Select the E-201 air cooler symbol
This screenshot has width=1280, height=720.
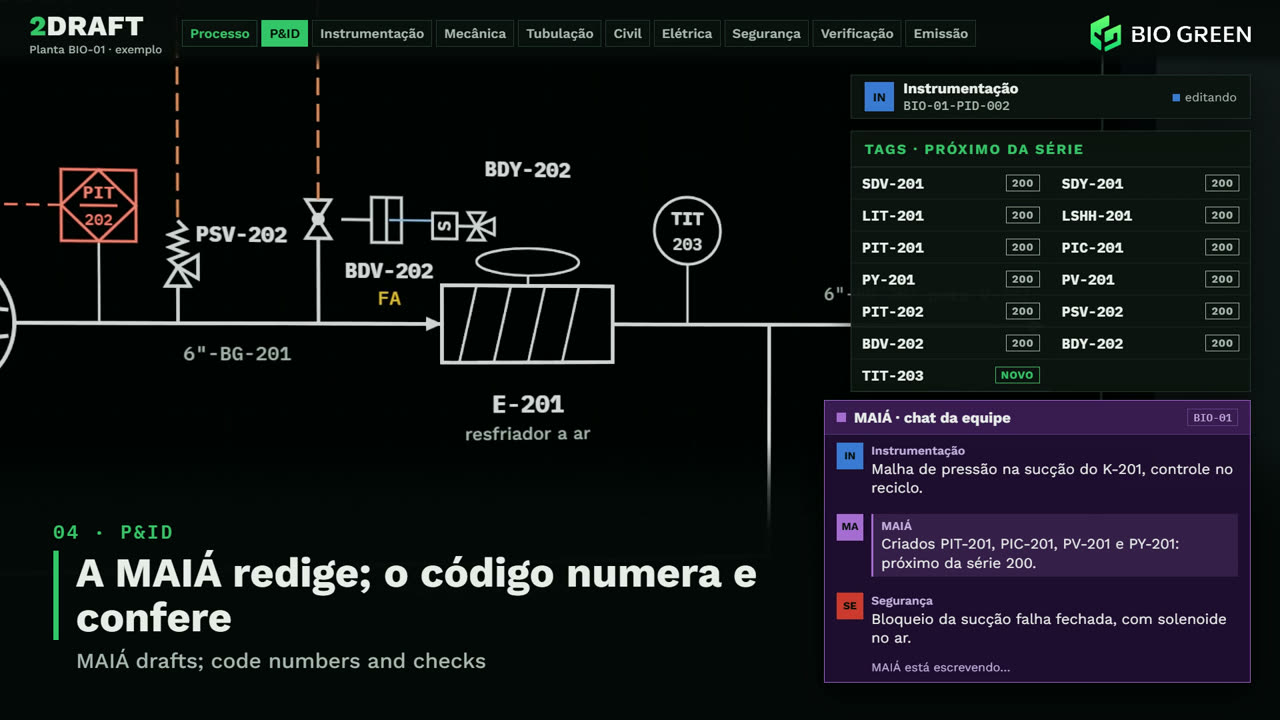tap(527, 323)
